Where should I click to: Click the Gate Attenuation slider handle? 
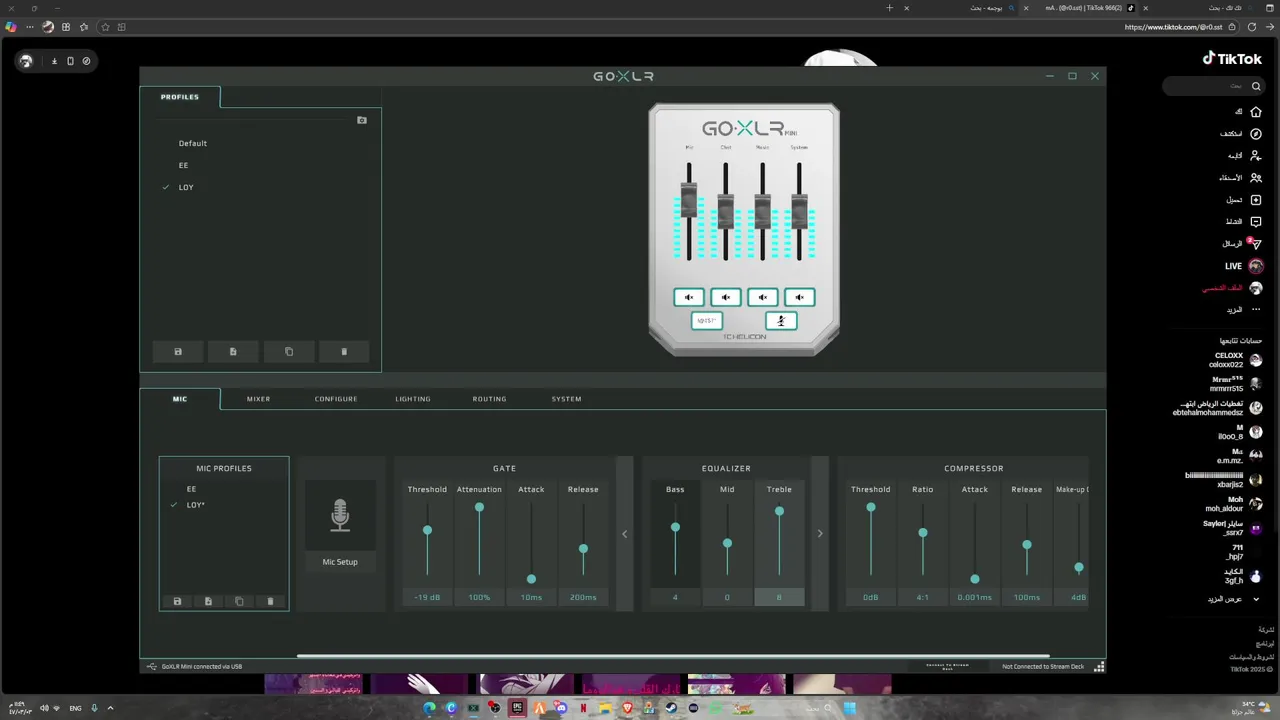(479, 507)
